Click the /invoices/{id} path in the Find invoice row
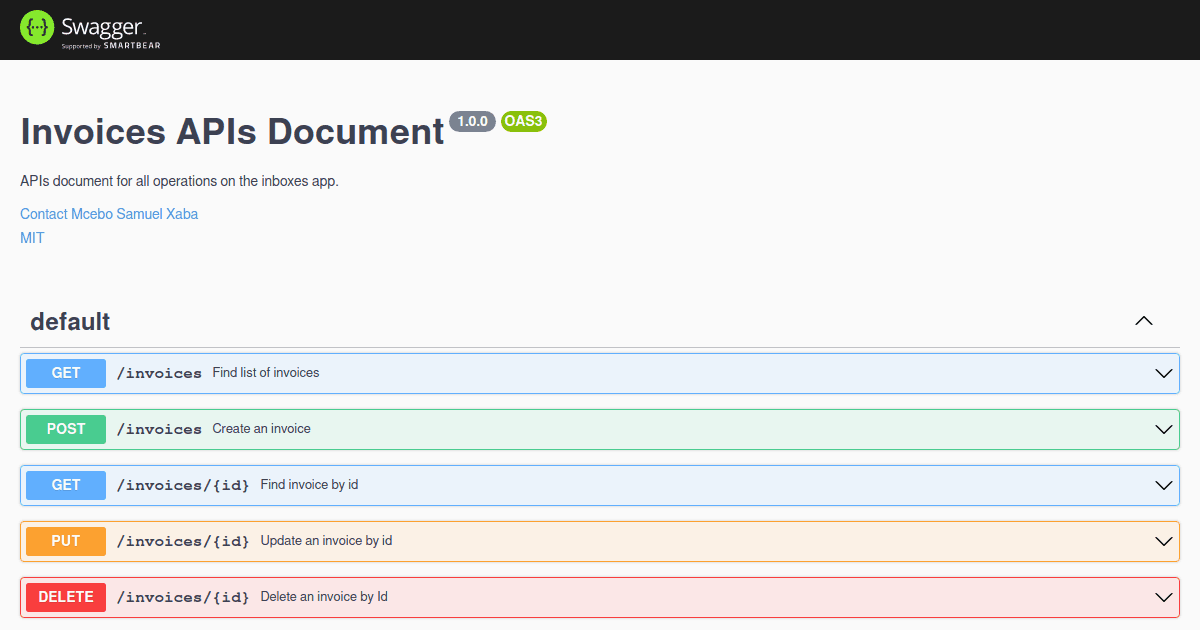Image resolution: width=1200 pixels, height=630 pixels. [x=183, y=485]
